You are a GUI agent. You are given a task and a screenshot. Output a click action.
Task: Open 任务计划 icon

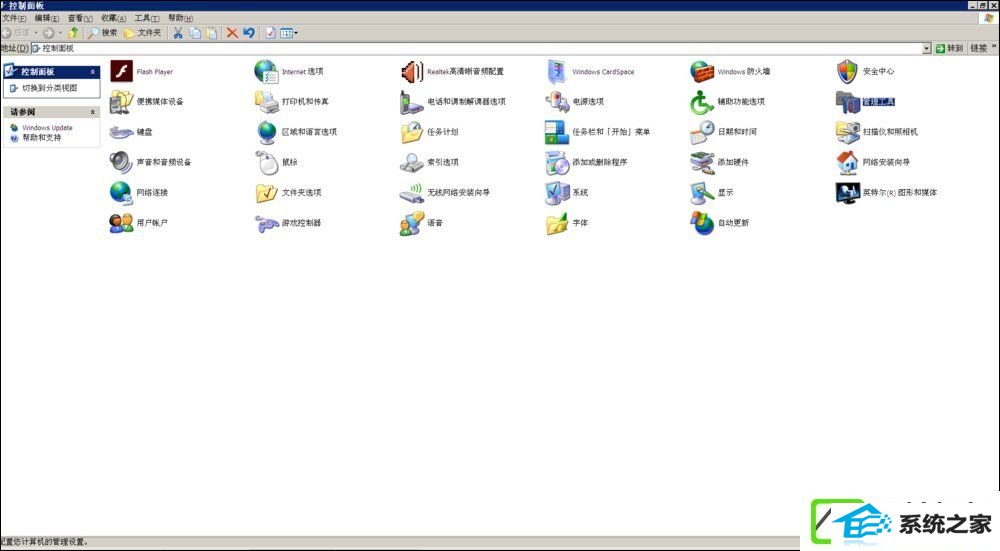click(x=412, y=132)
